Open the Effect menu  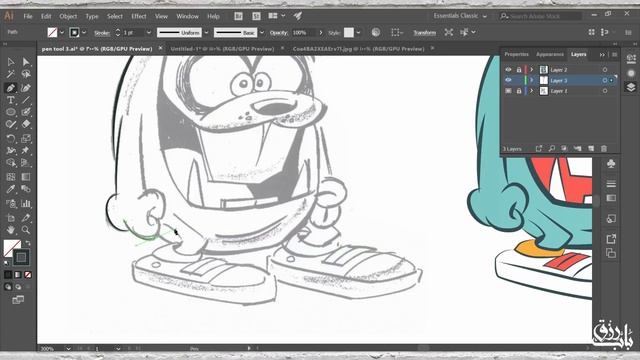click(x=139, y=16)
